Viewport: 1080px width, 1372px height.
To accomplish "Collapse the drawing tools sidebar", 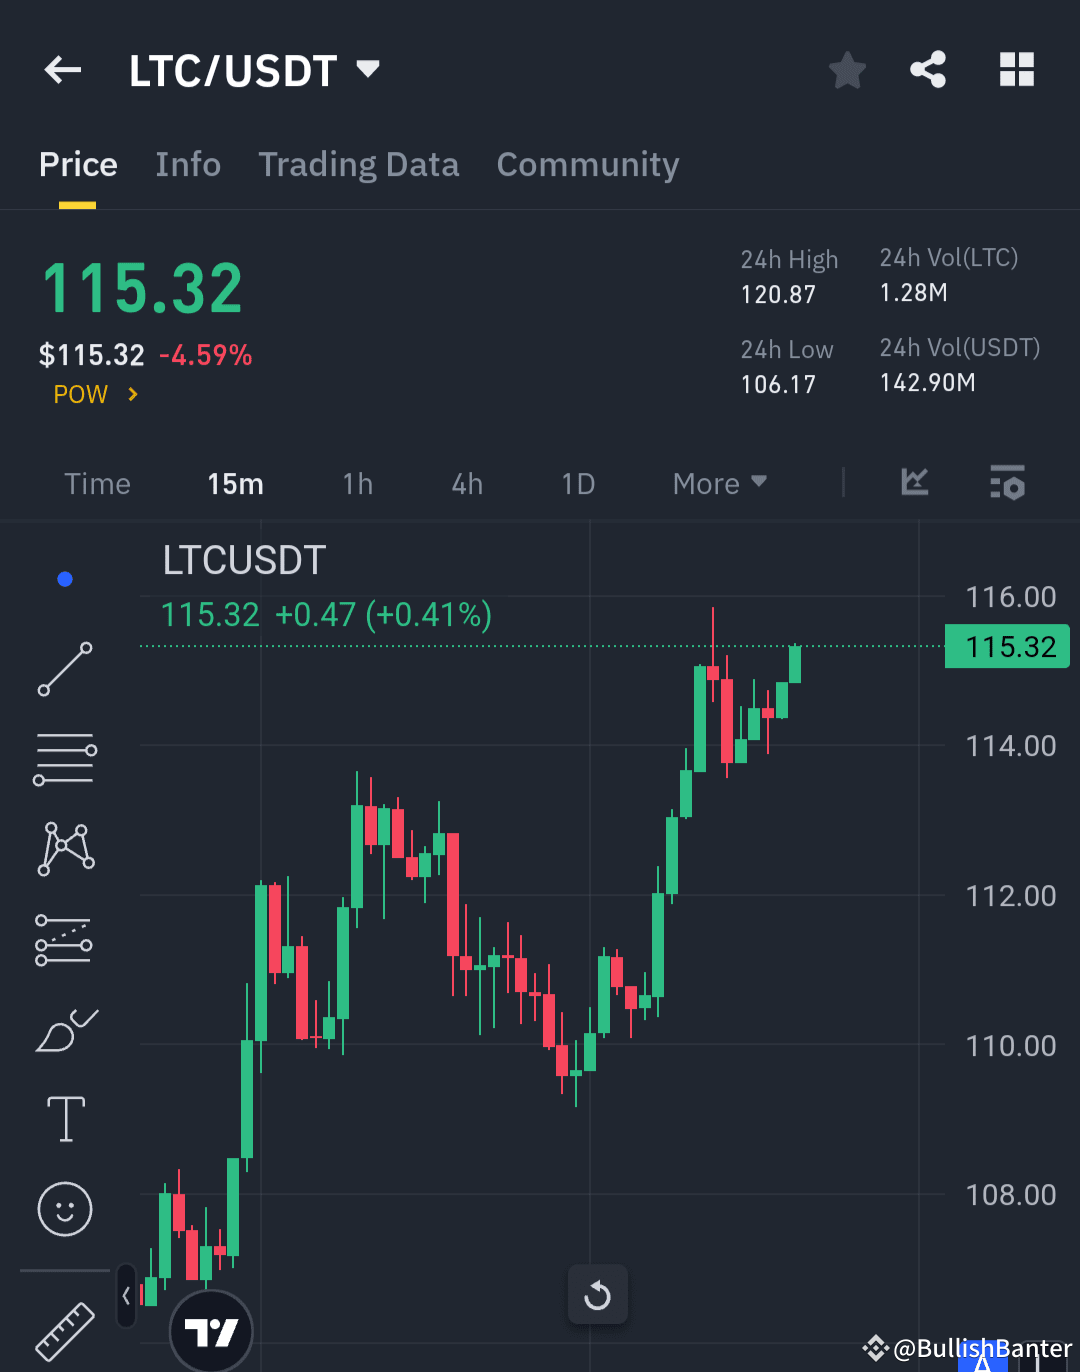I will pos(125,1293).
